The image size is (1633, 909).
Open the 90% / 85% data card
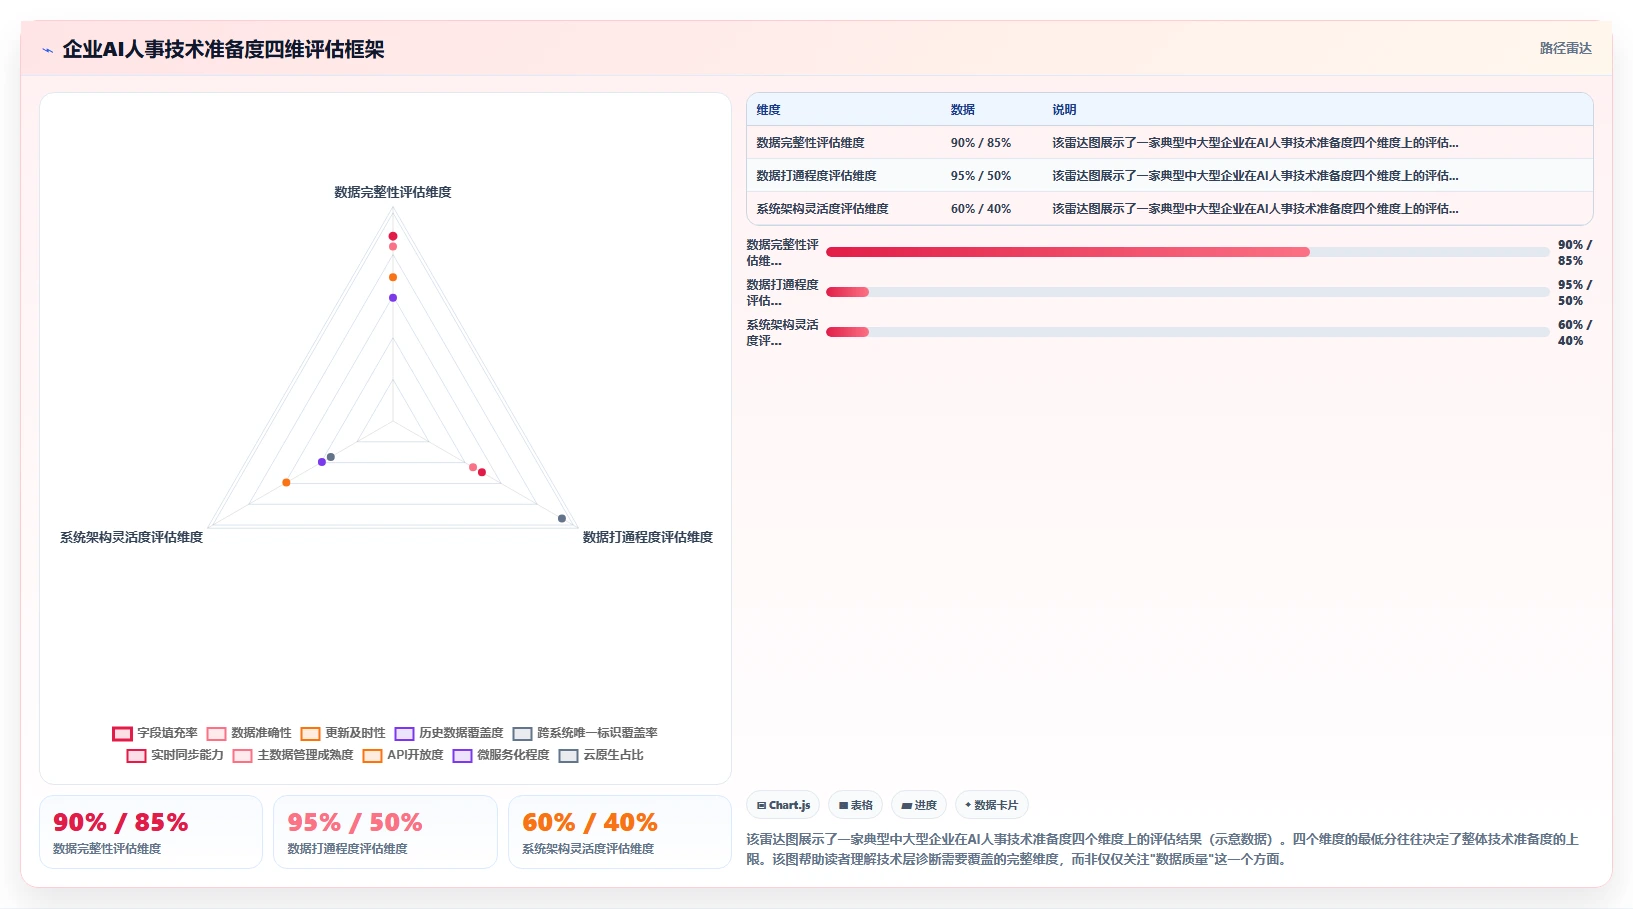click(151, 832)
